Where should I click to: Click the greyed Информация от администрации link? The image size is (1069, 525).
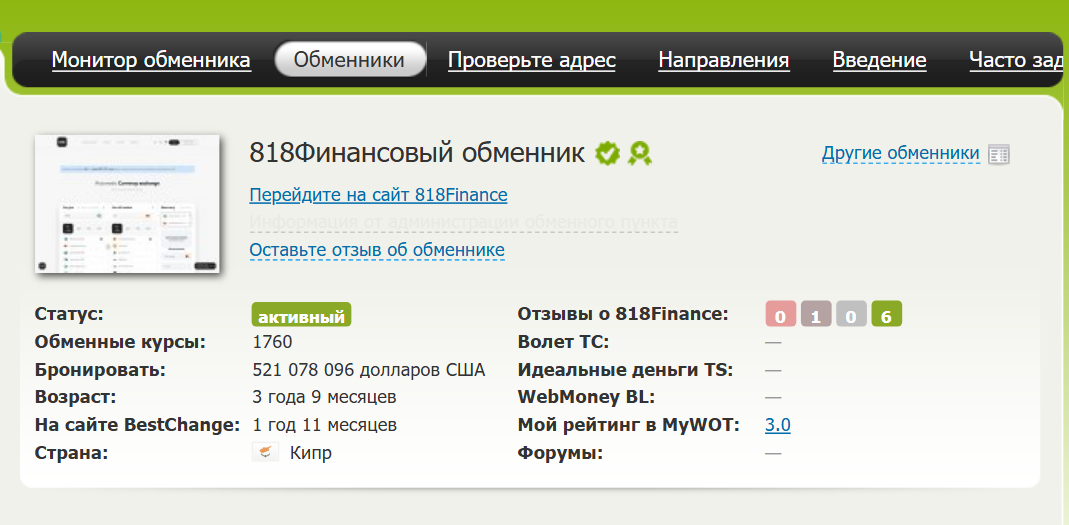click(x=464, y=222)
